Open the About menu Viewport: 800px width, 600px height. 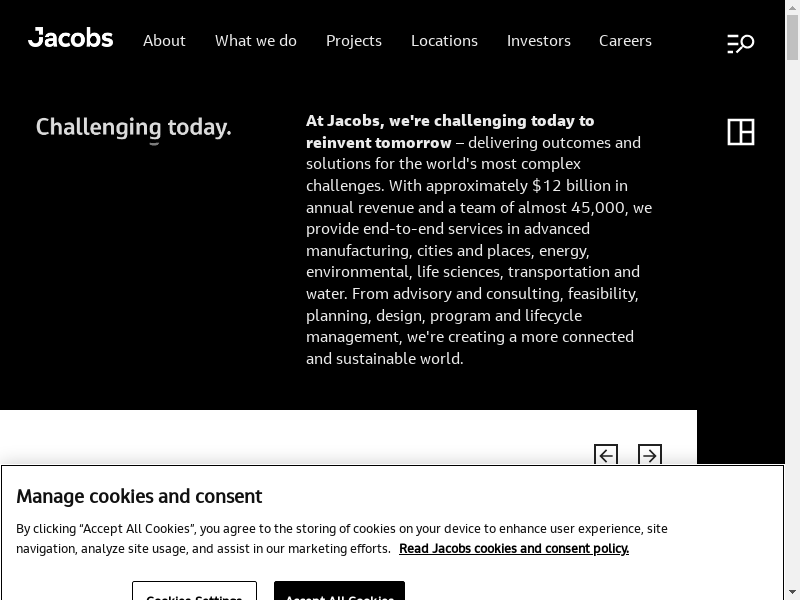(164, 41)
